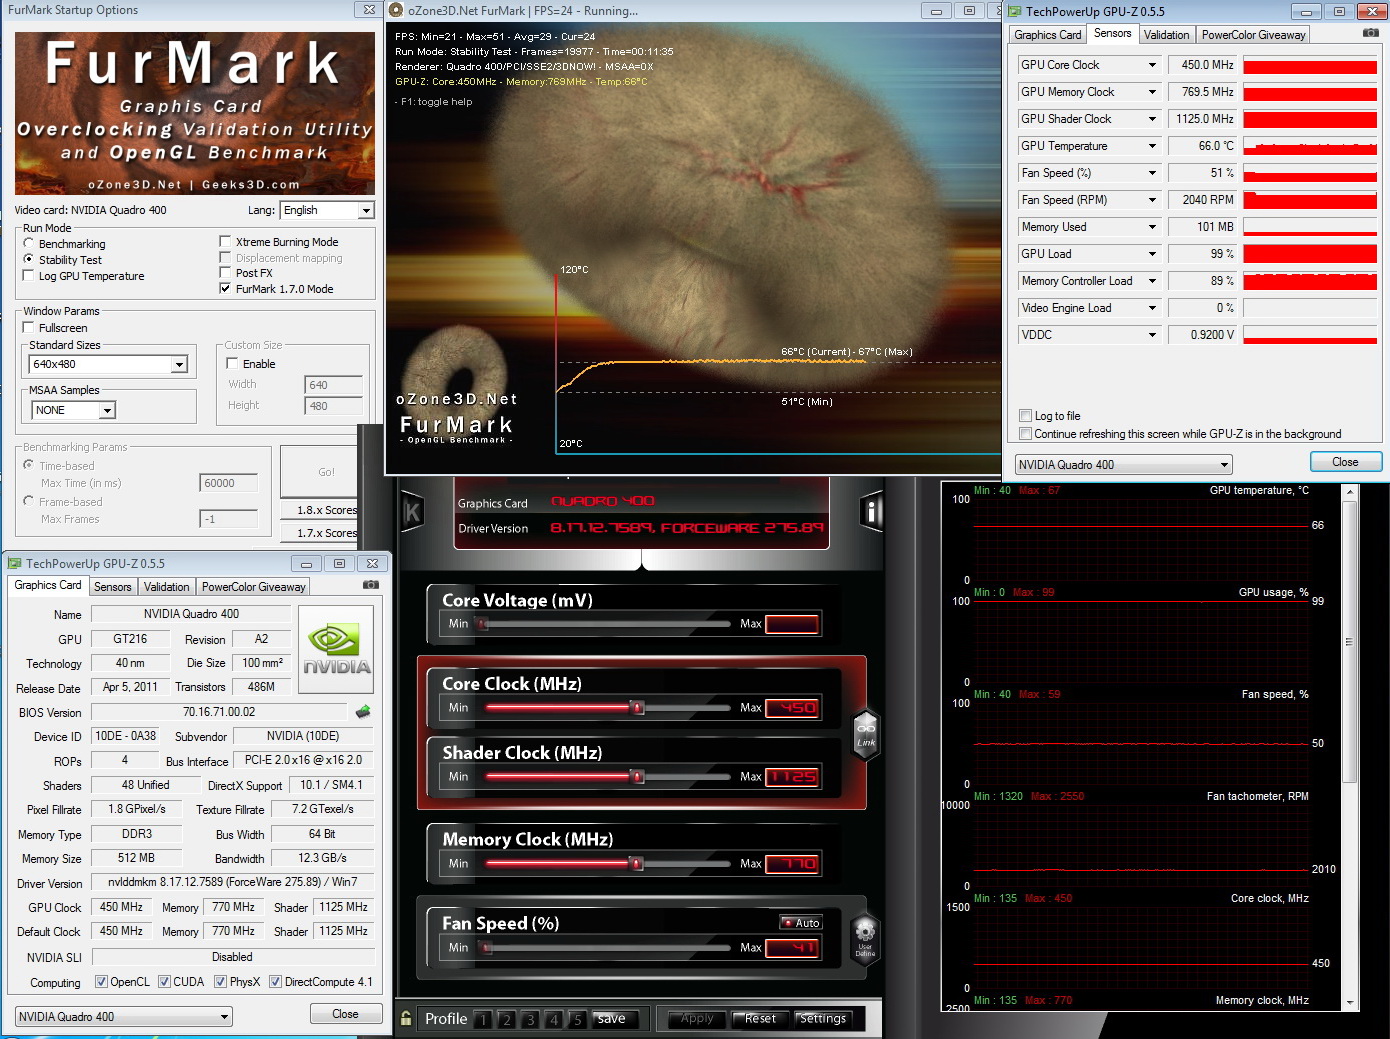Click the profile lock padlock icon

coord(406,1018)
